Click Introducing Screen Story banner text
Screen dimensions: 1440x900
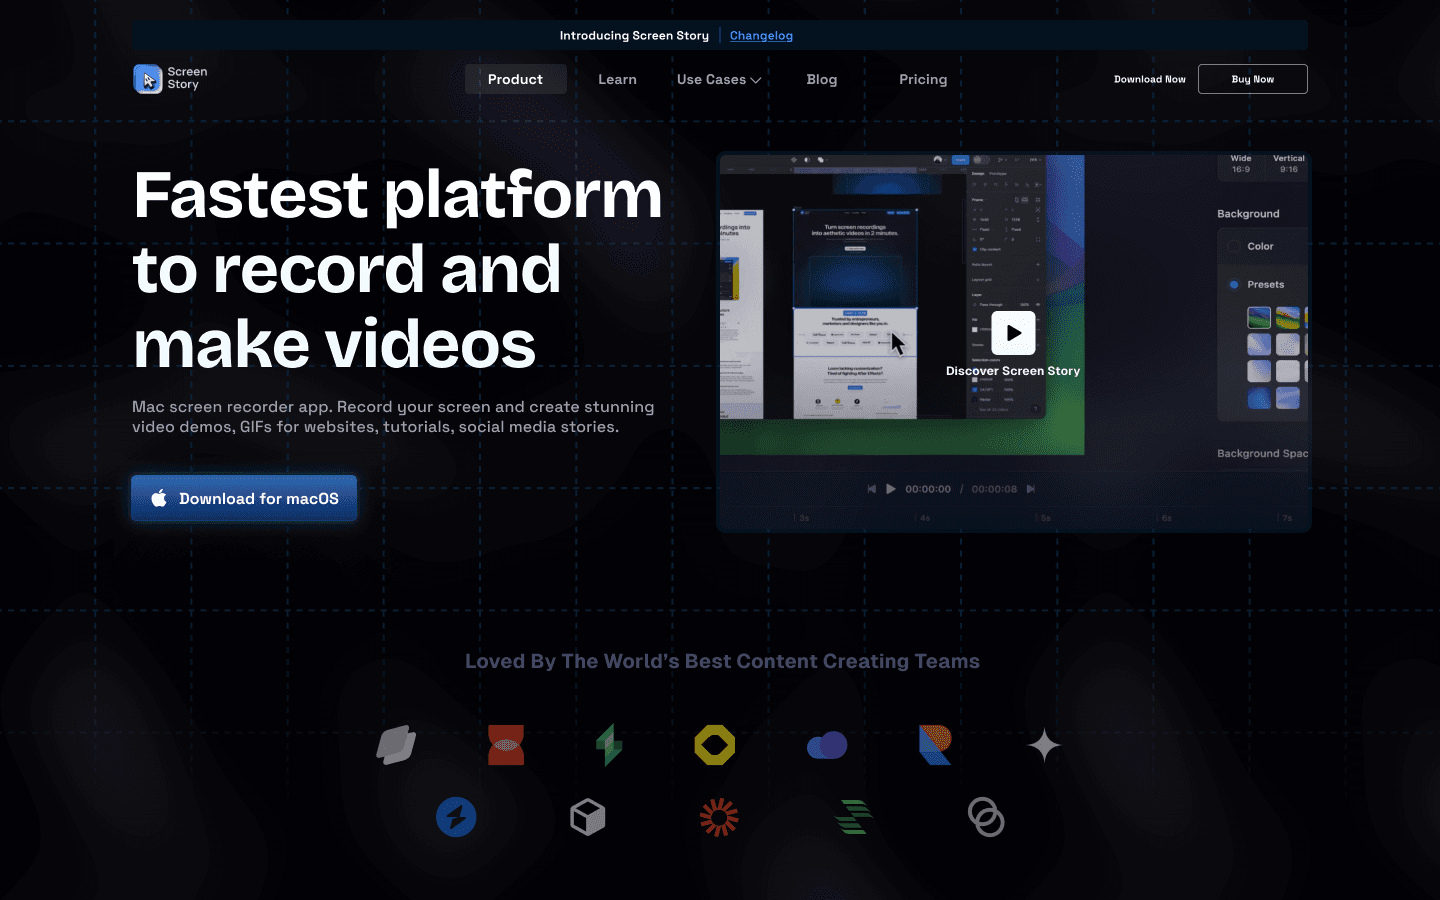click(634, 35)
